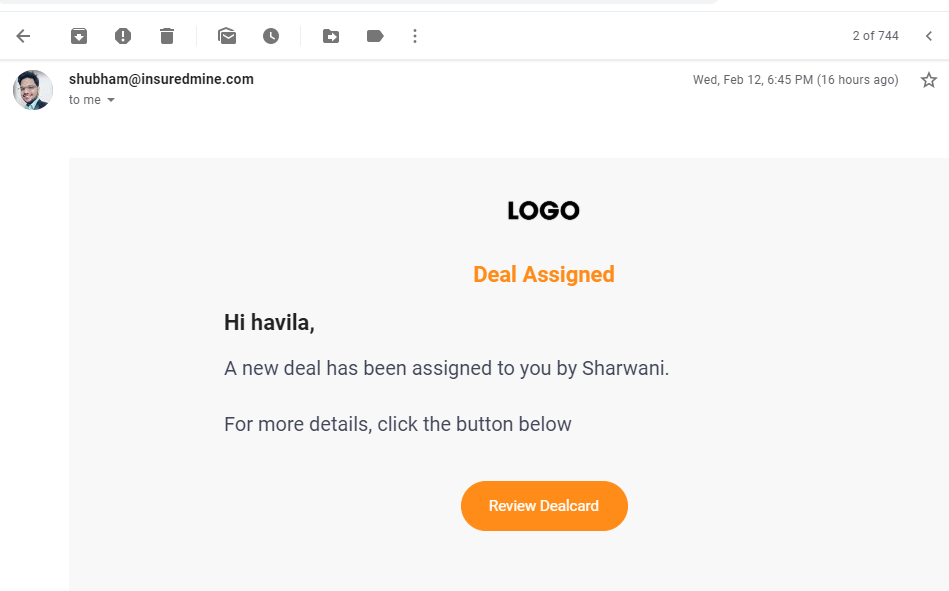Go back to inbox with arrow
The height and width of the screenshot is (591, 949).
[x=23, y=36]
